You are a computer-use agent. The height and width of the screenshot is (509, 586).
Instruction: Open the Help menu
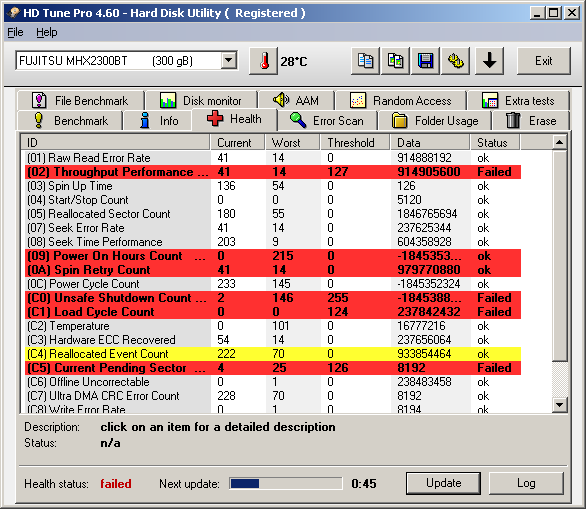pyautogui.click(x=47, y=33)
